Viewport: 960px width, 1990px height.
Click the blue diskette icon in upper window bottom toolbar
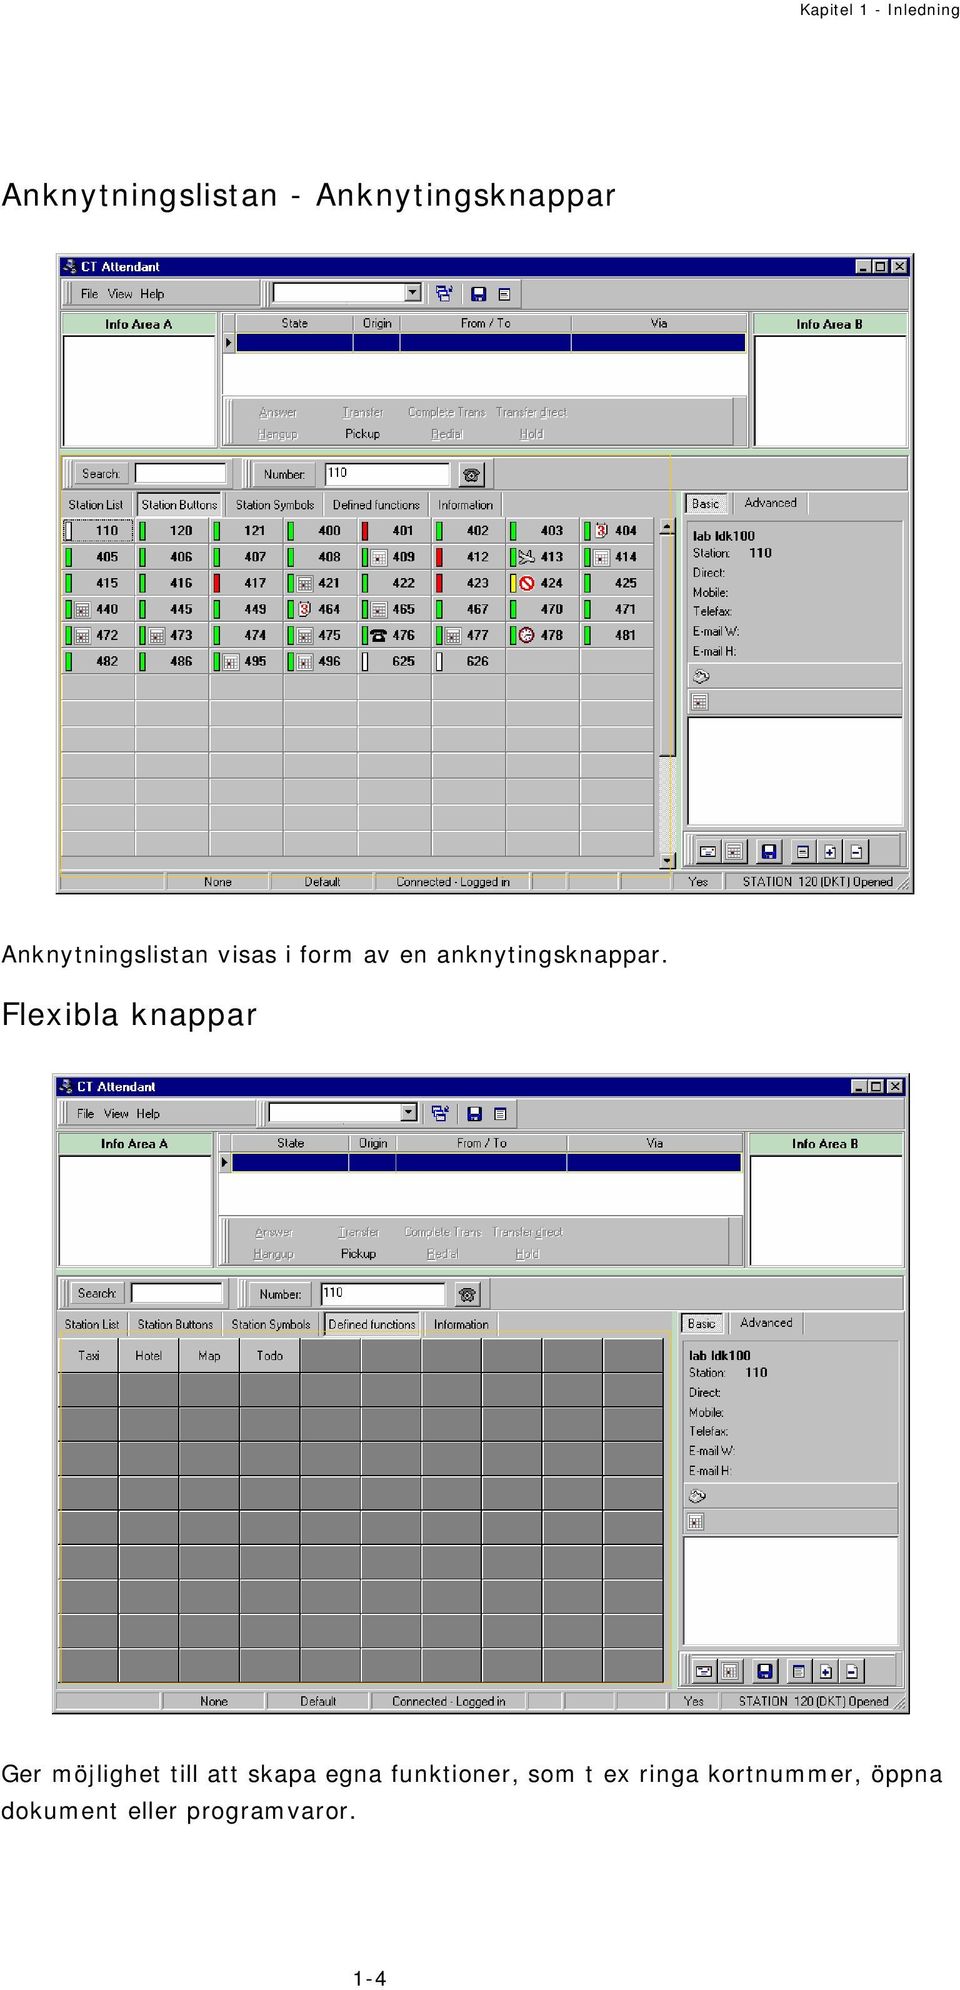click(769, 851)
